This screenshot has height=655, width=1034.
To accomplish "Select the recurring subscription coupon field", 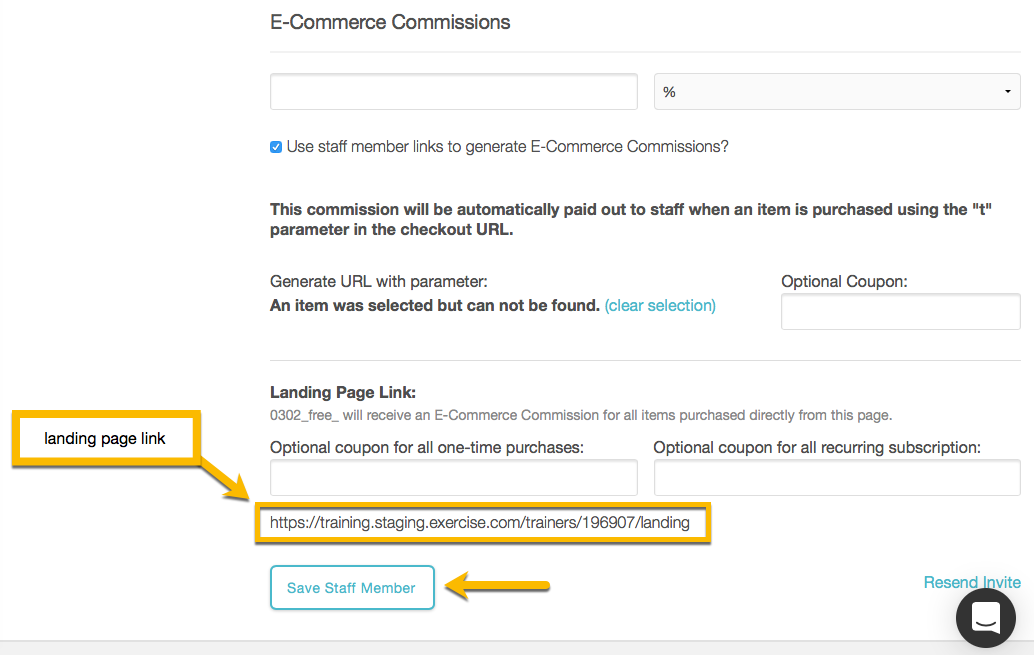I will (837, 478).
